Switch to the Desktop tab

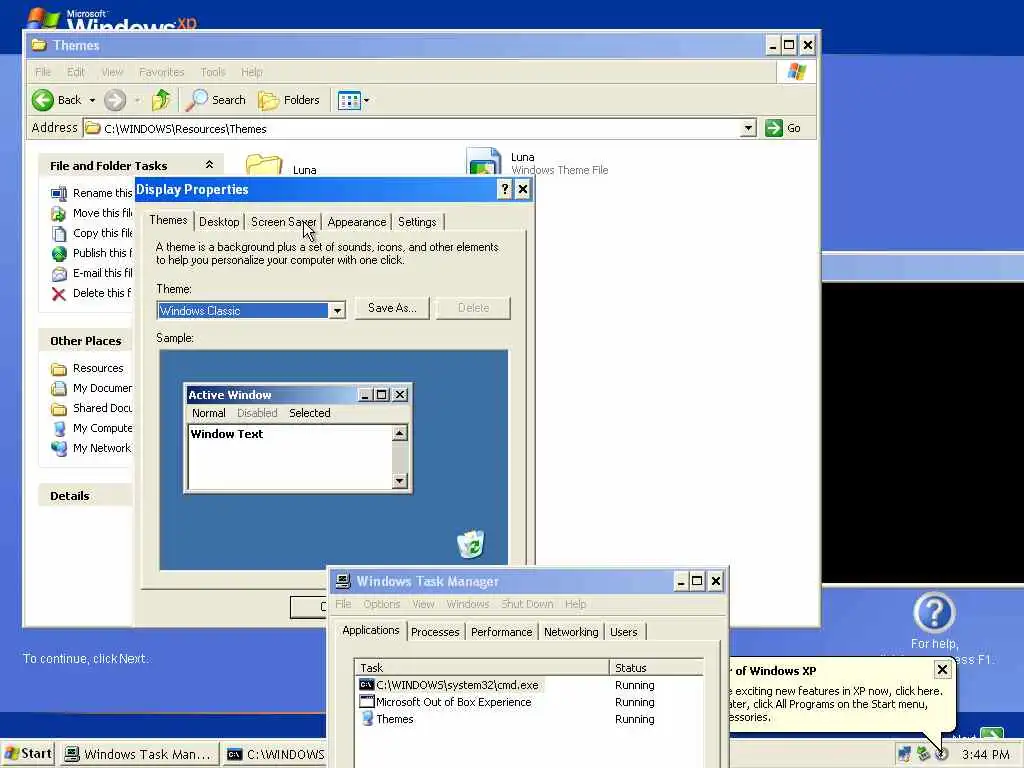point(219,222)
